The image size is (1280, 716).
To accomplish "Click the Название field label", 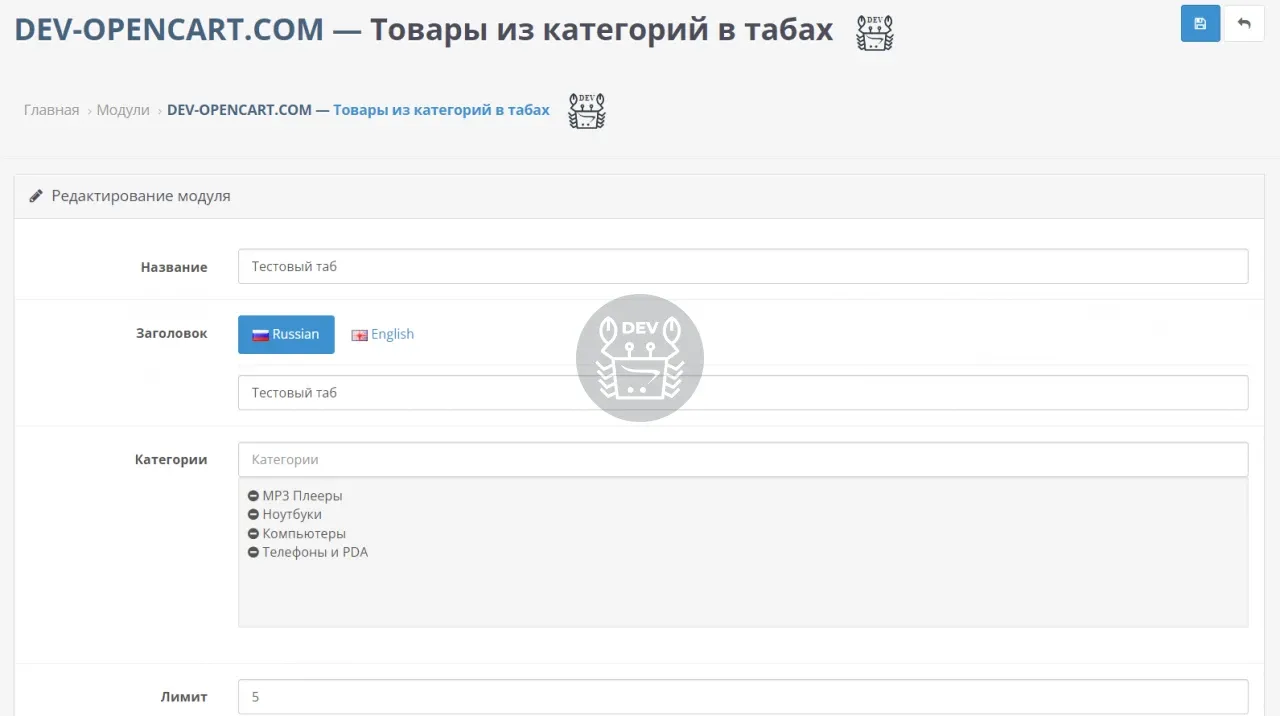I will coord(174,268).
